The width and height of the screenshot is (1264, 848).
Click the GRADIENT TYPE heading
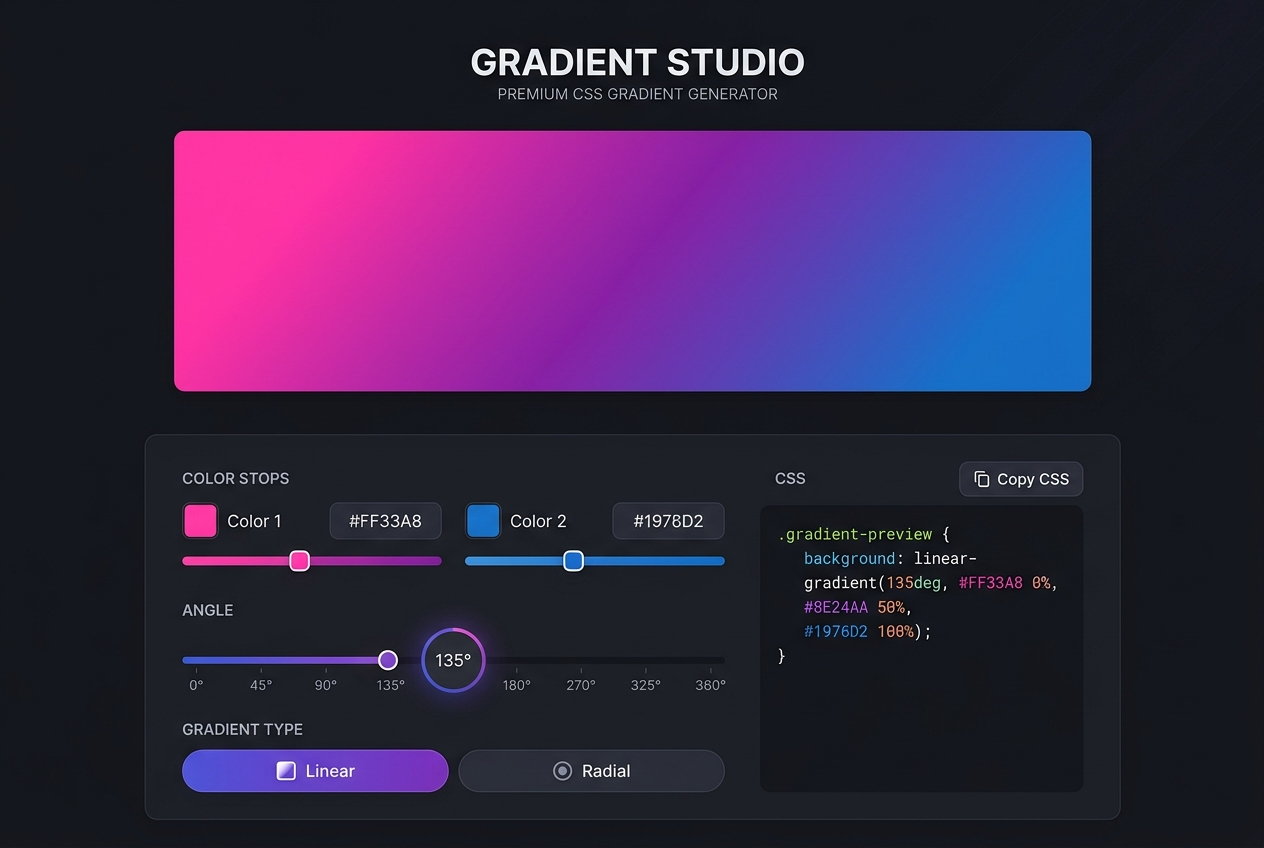[x=242, y=729]
